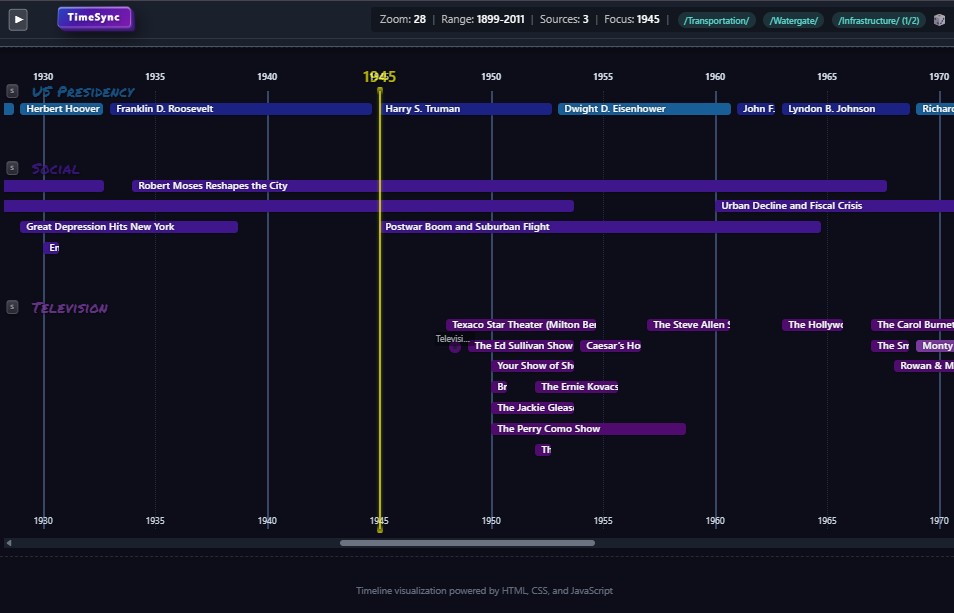Click the Social section heading

click(x=55, y=169)
